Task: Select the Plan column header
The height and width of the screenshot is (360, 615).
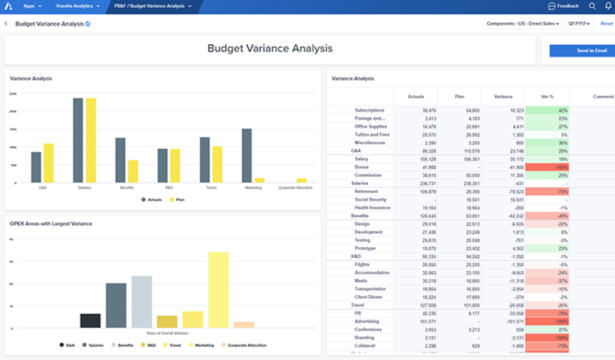Action: click(459, 96)
